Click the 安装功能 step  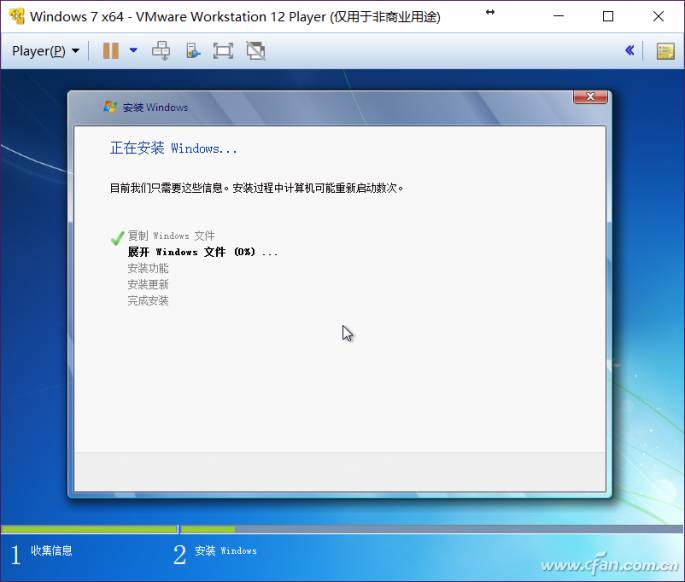pyautogui.click(x=148, y=268)
